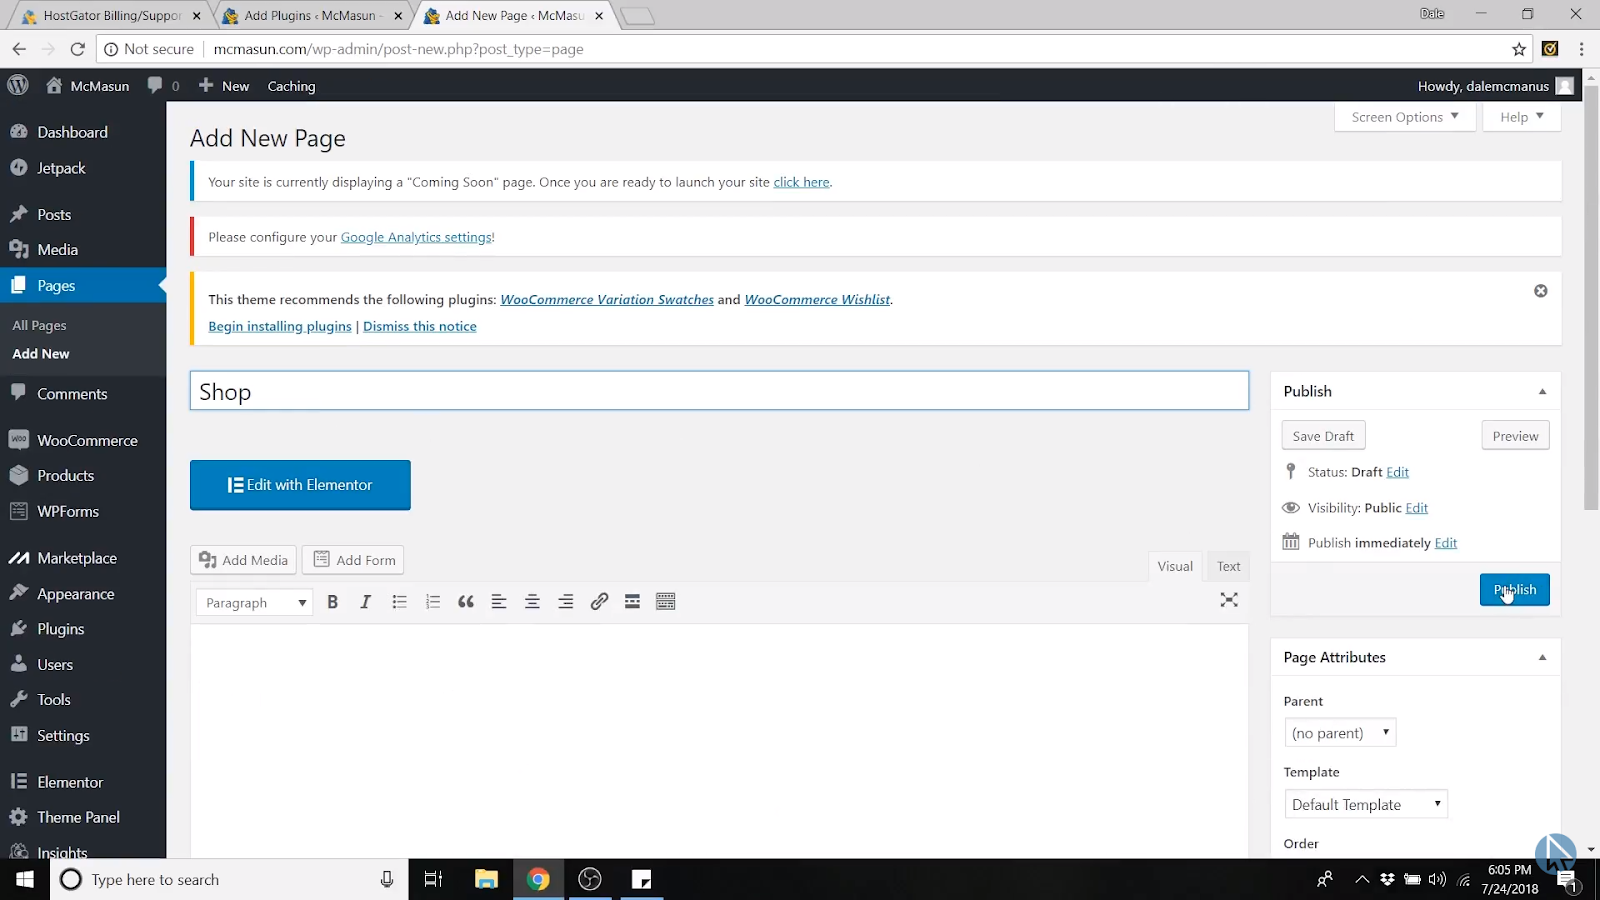Click Edit with Elementor button

[300, 485]
